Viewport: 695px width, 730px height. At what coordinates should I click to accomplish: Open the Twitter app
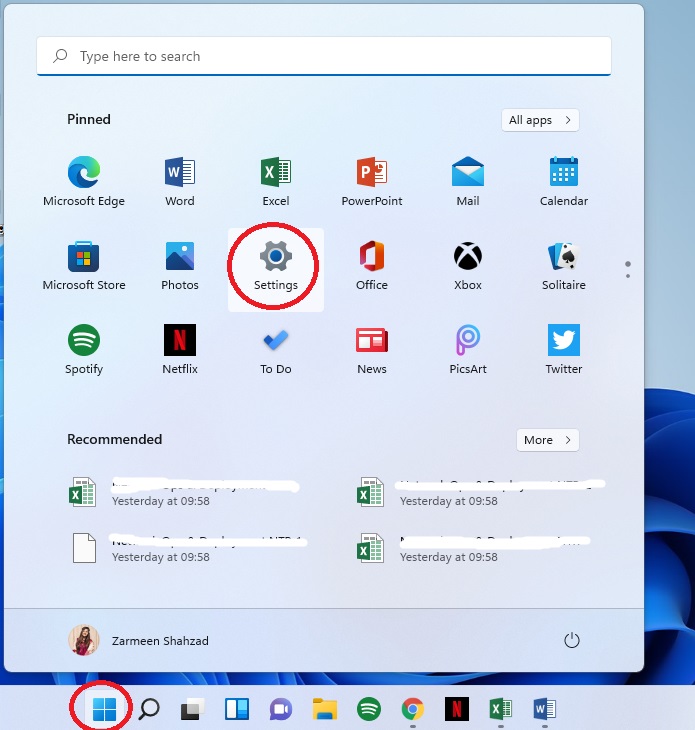click(x=564, y=350)
